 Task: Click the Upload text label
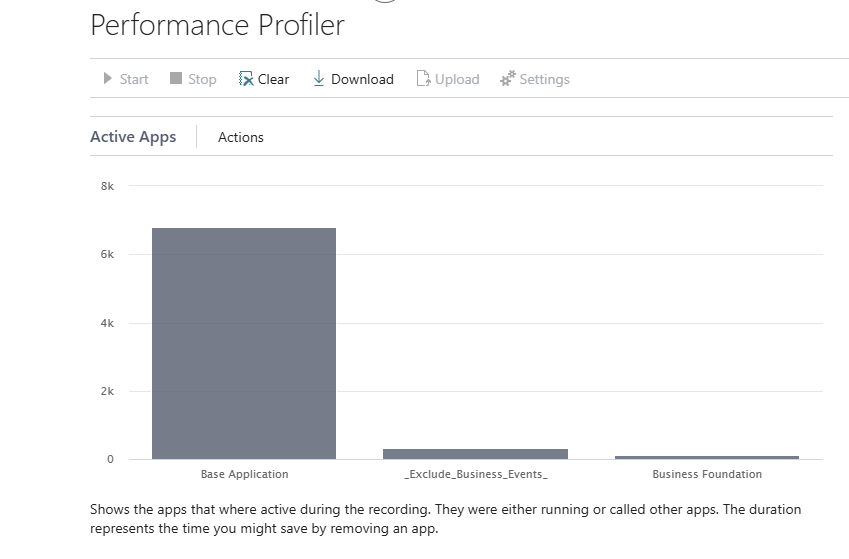click(x=457, y=79)
